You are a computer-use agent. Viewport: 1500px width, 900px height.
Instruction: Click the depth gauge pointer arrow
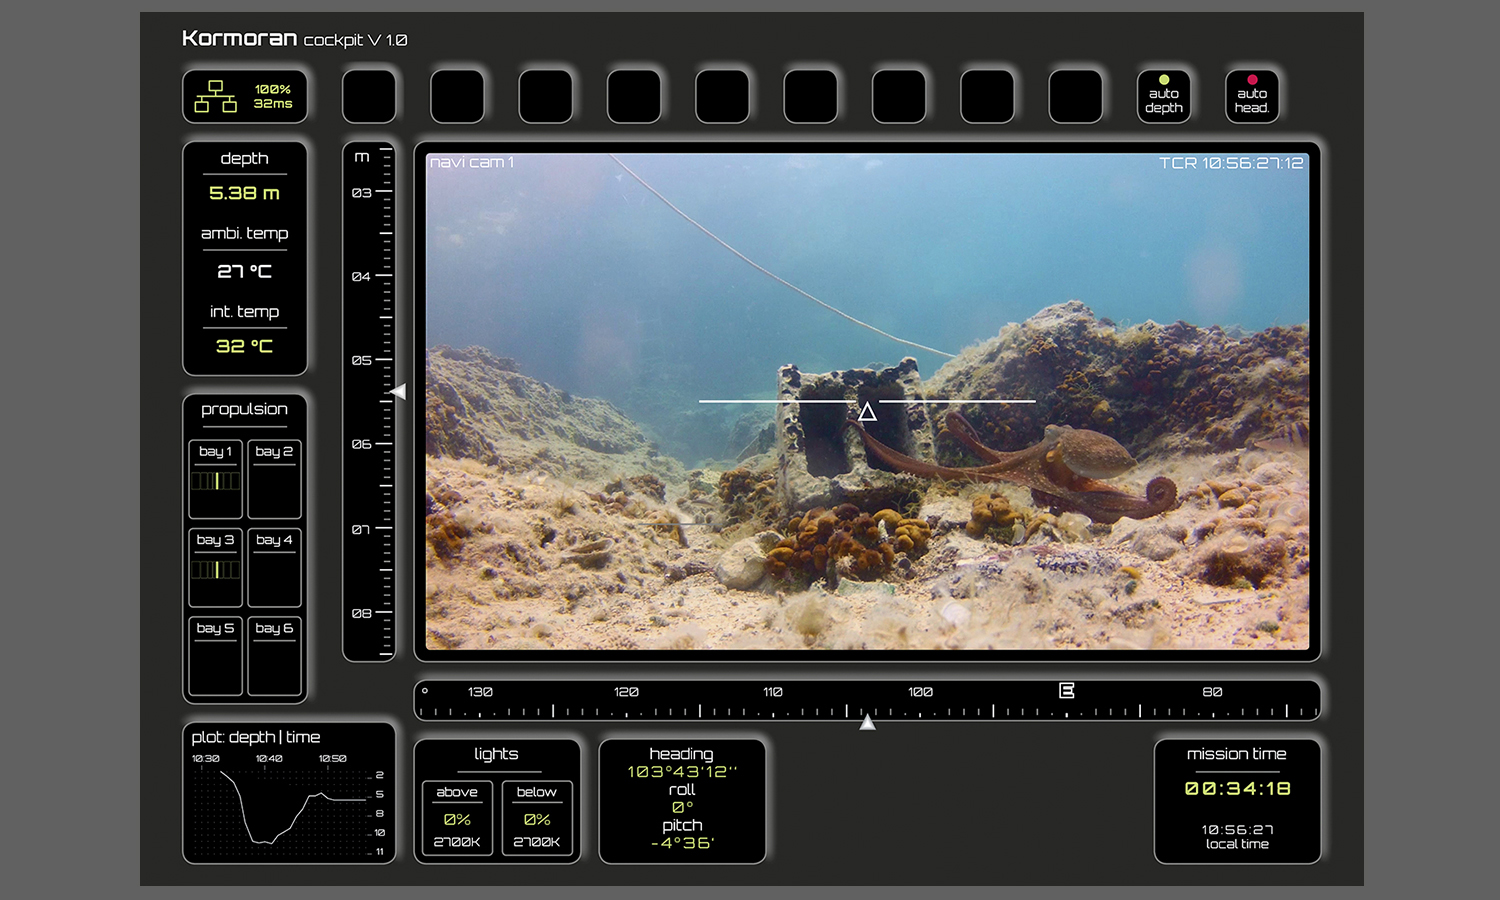click(398, 391)
